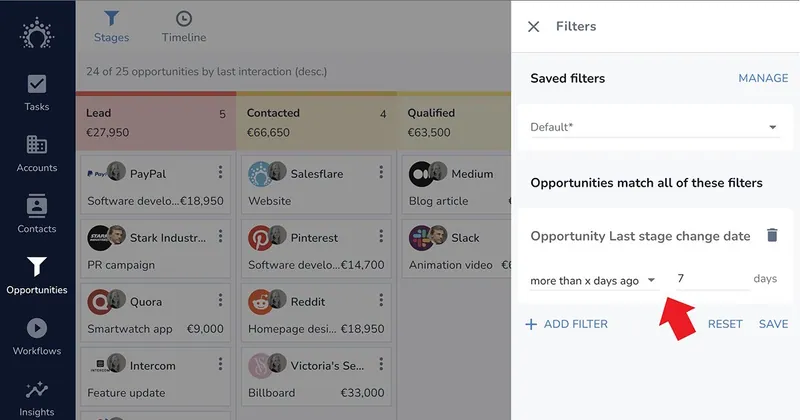Click the Stark Industries company logo

click(x=99, y=238)
